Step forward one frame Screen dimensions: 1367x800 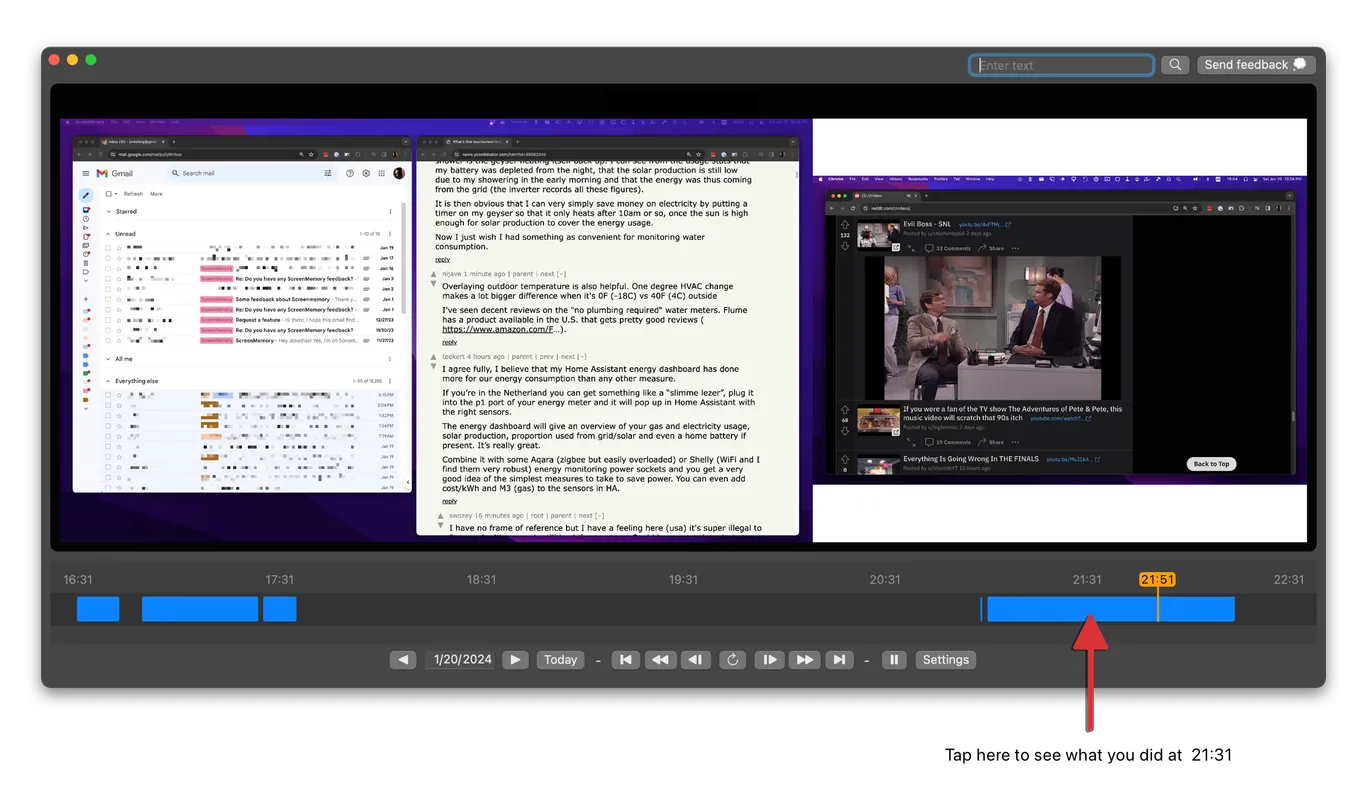(x=768, y=660)
